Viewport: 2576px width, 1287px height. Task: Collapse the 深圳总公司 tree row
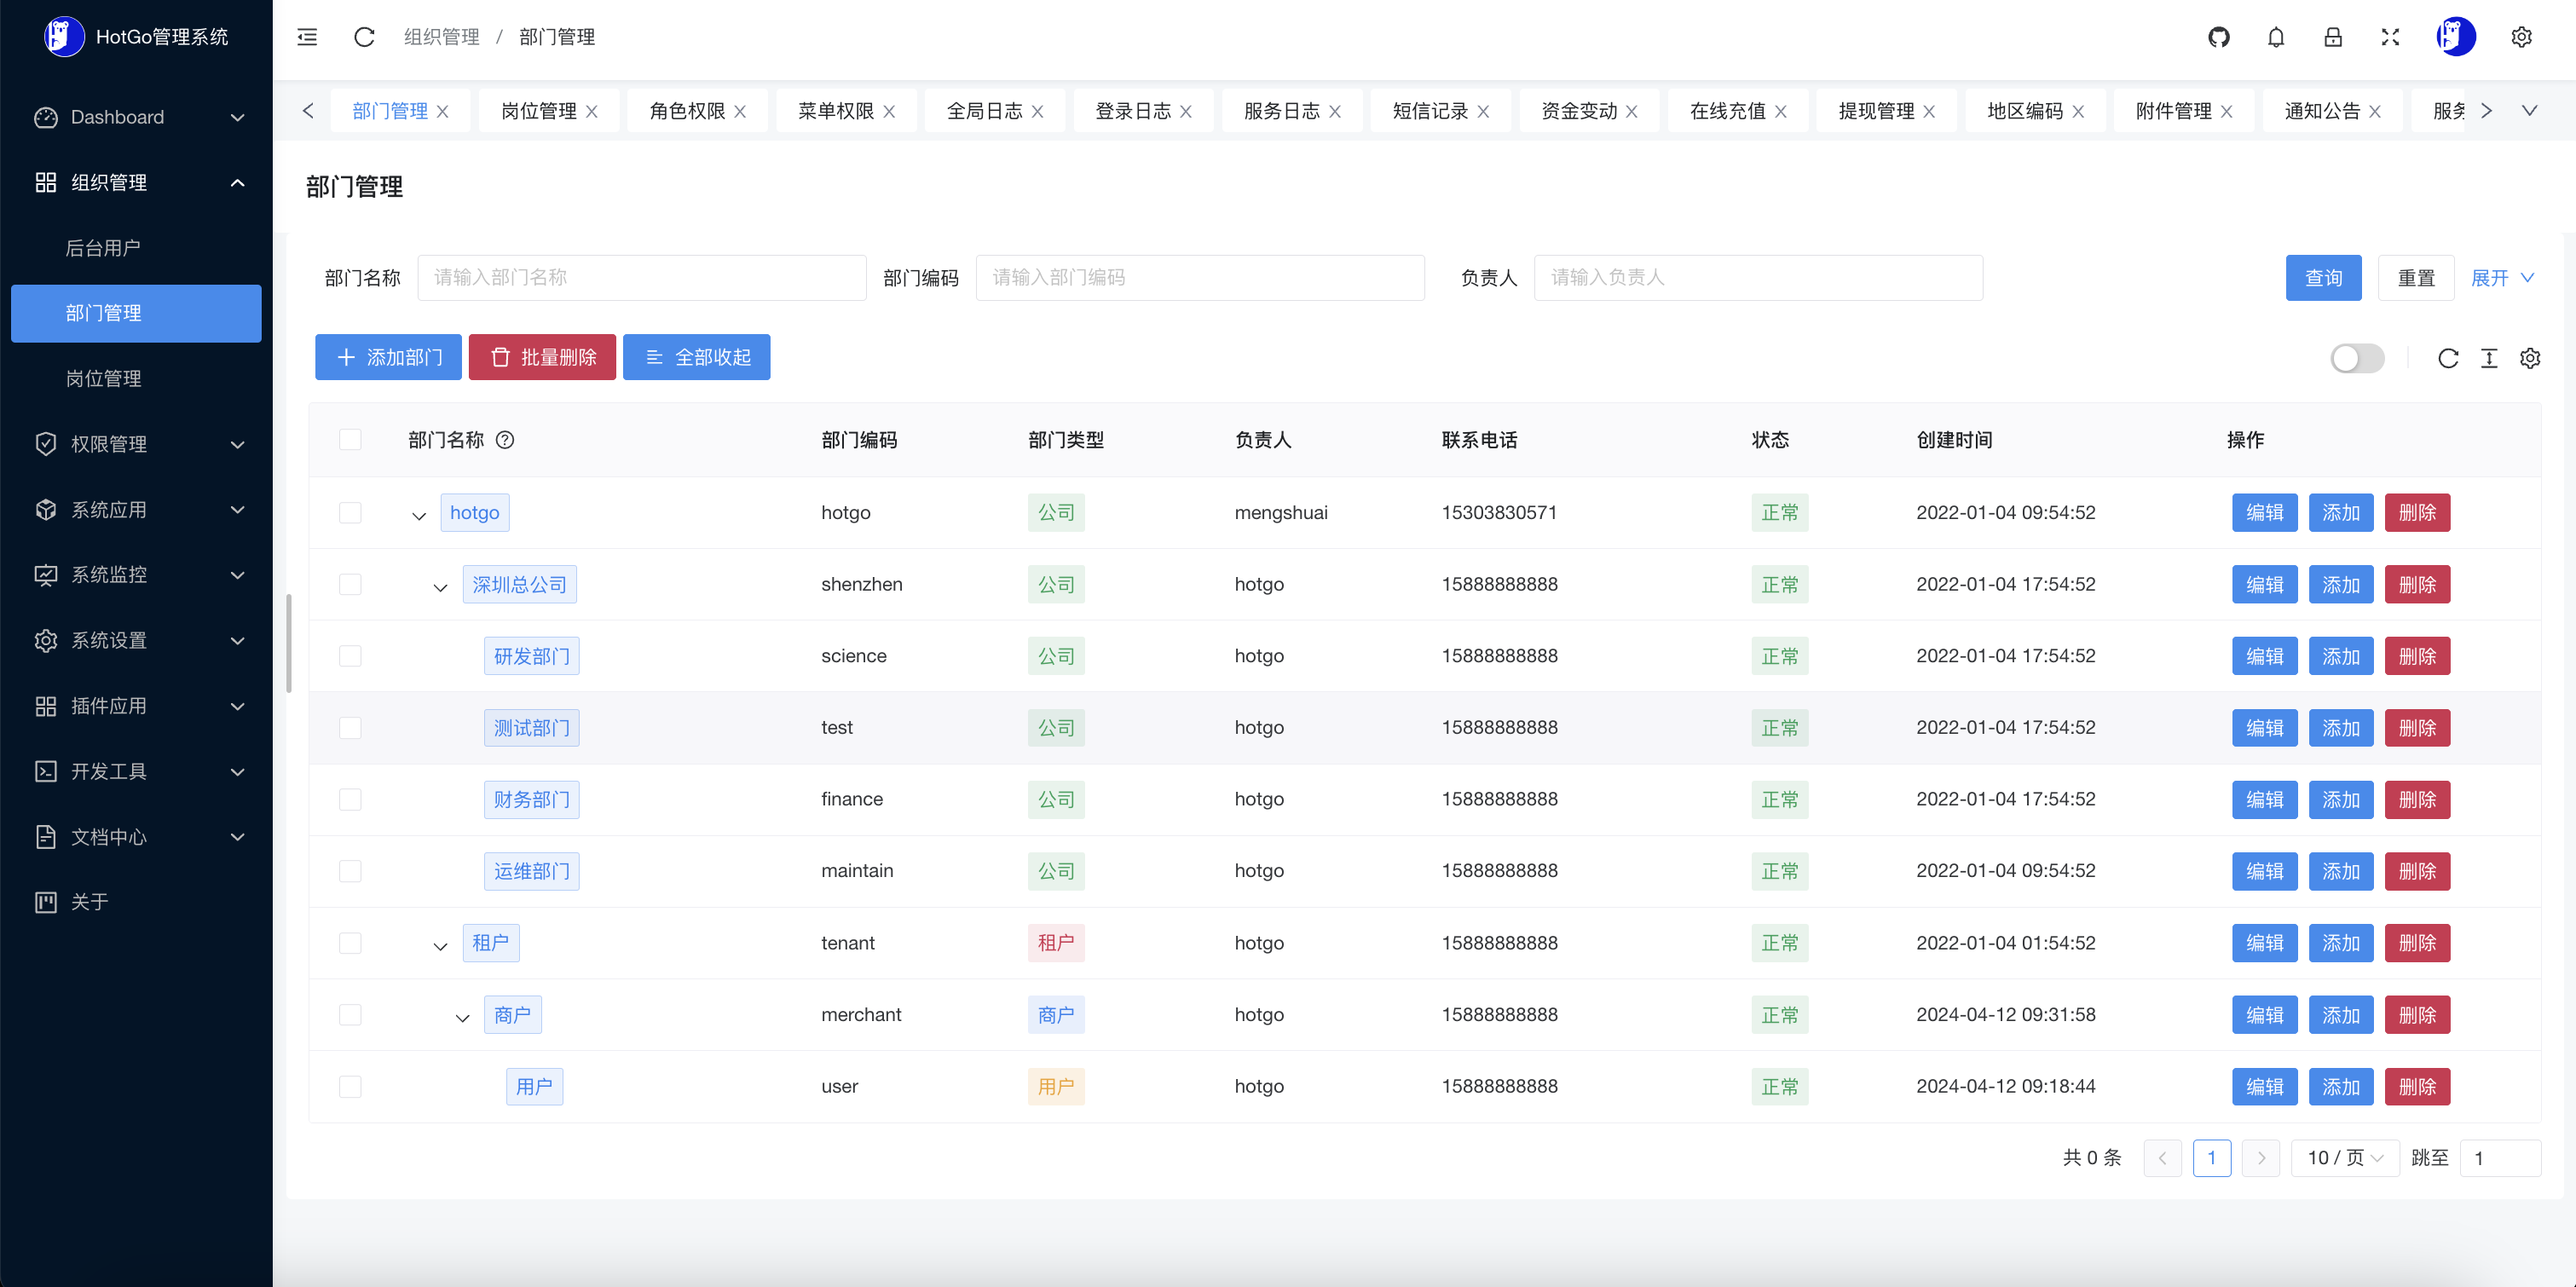(x=440, y=587)
